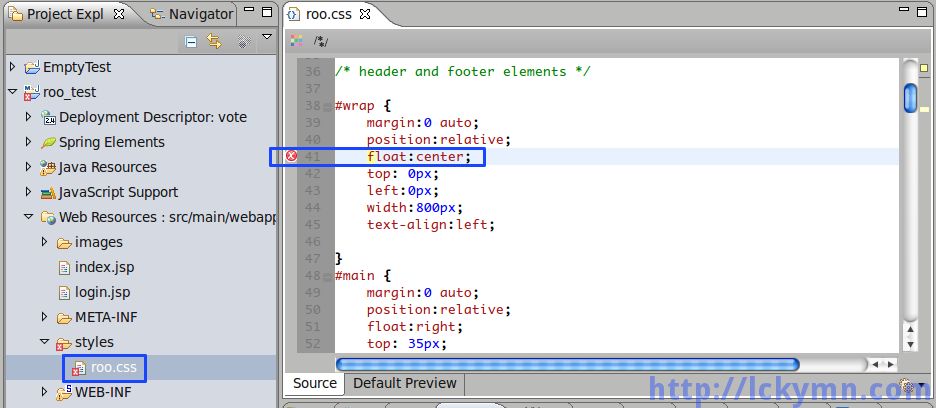Close the roo.css editor tab

pos(365,14)
